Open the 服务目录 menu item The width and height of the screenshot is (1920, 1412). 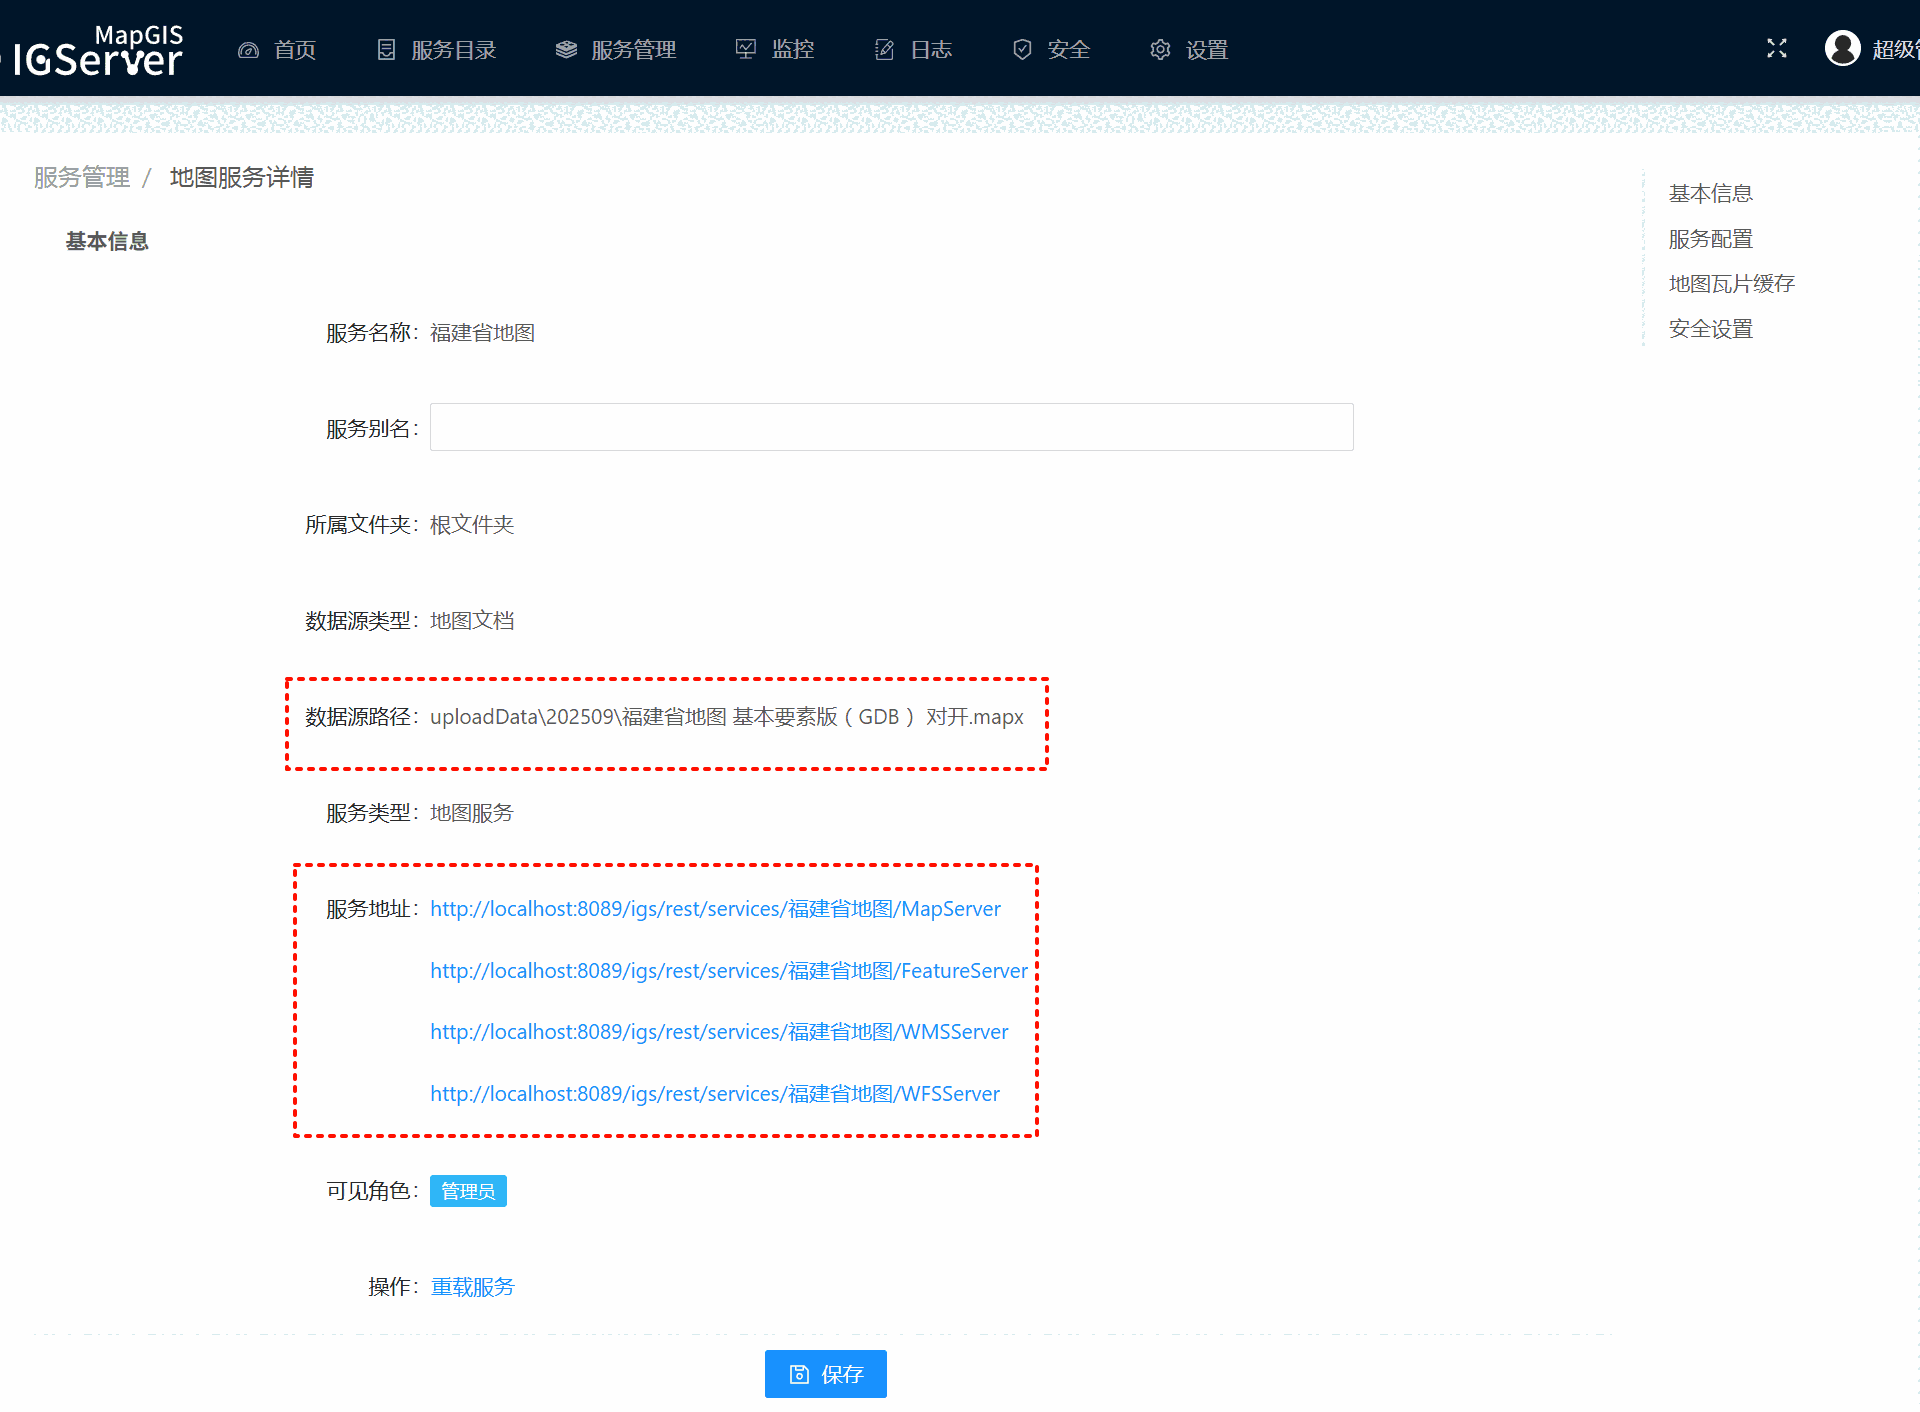pyautogui.click(x=453, y=50)
